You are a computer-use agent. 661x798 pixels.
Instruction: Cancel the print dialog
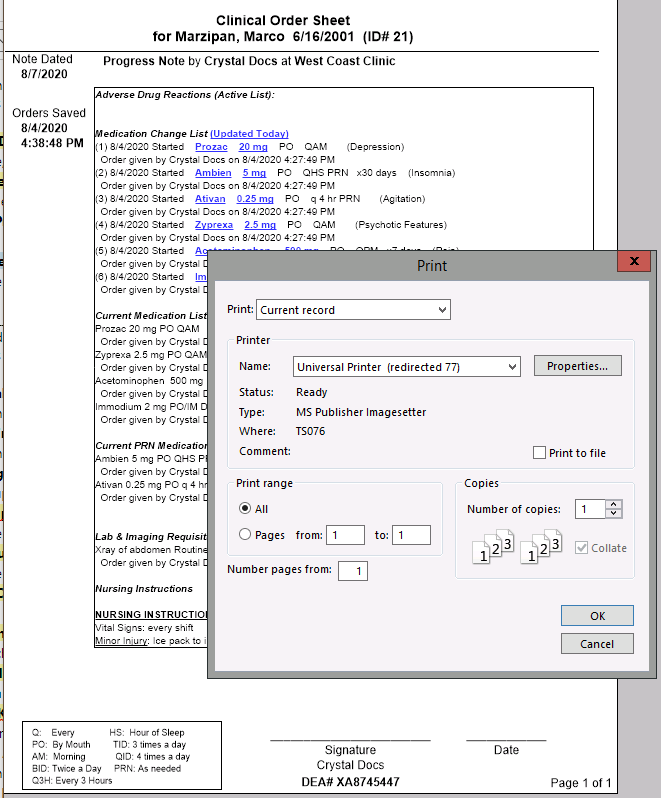[x=597, y=644]
